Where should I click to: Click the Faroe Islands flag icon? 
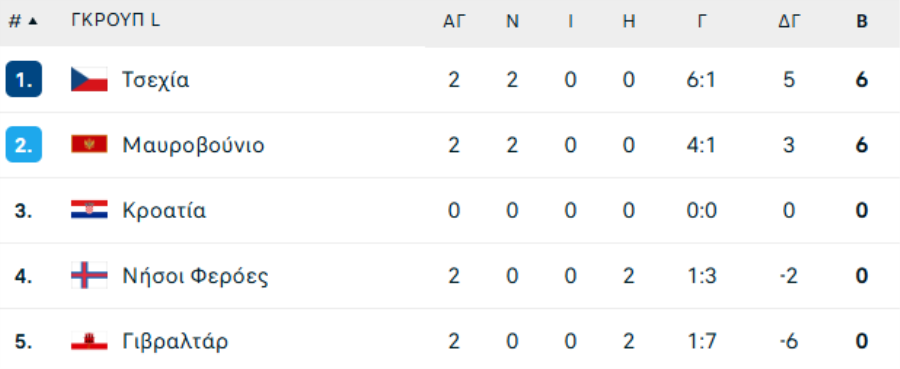click(89, 275)
